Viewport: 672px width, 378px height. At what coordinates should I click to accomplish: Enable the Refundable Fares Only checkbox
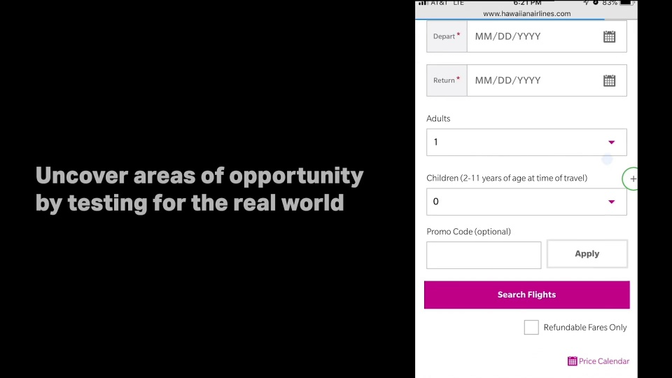click(x=531, y=327)
